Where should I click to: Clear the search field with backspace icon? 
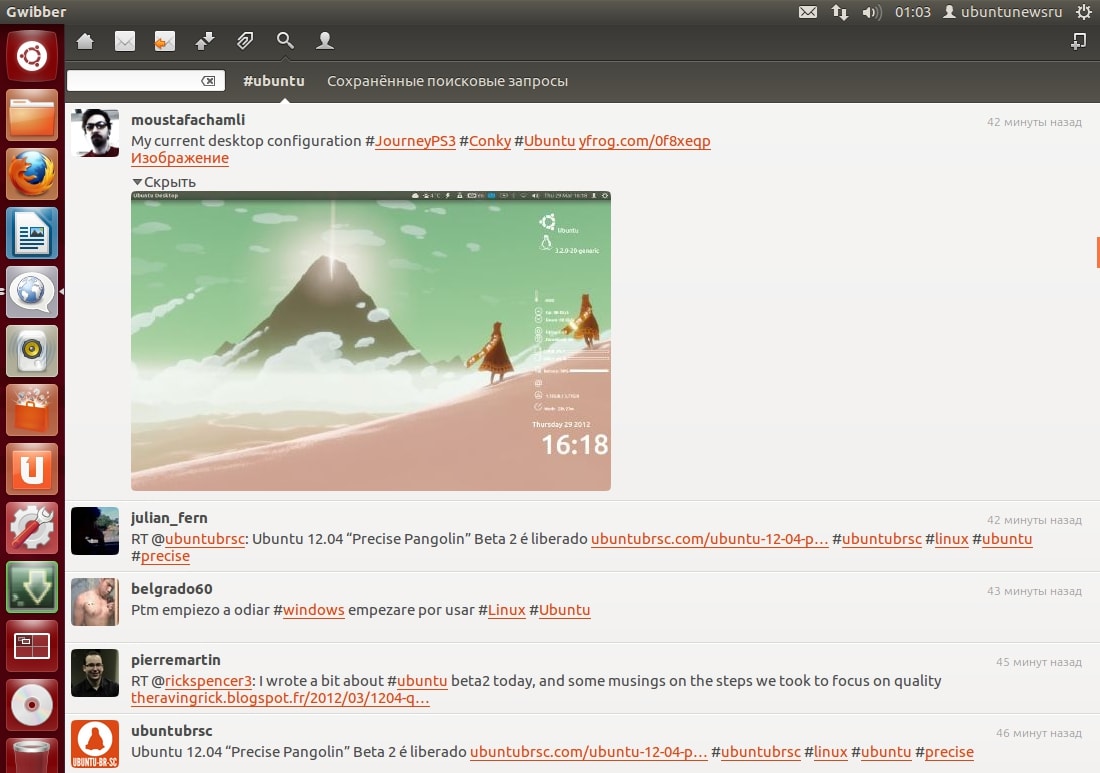(x=208, y=81)
